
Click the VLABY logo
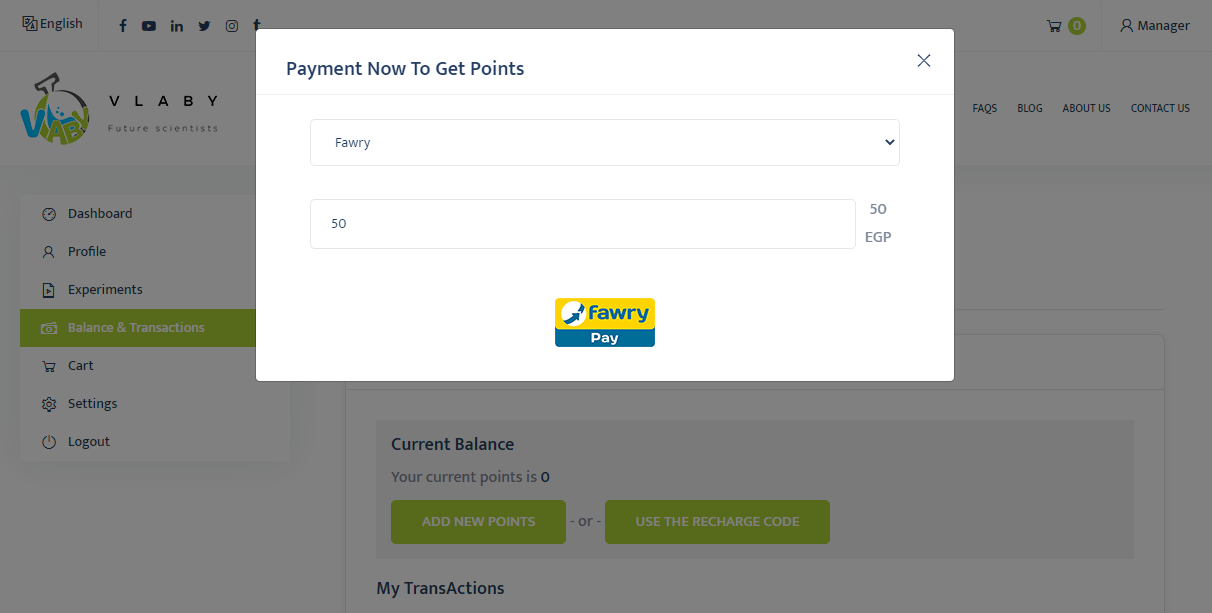(x=119, y=108)
